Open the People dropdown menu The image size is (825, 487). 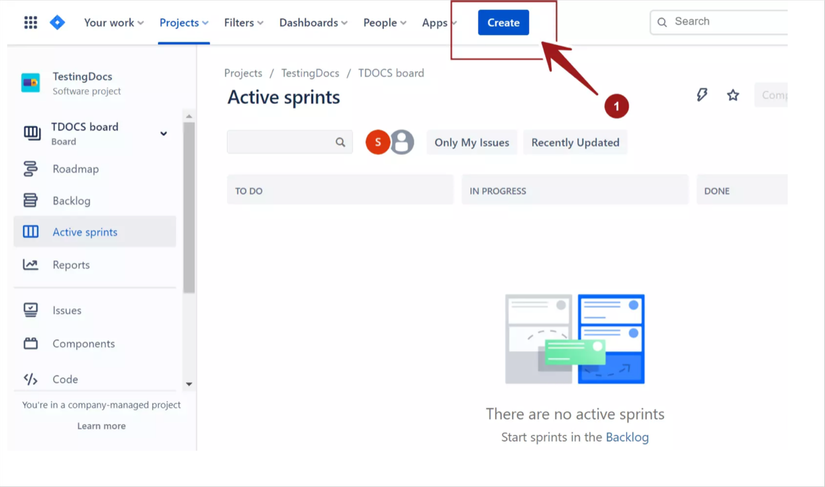tap(385, 23)
